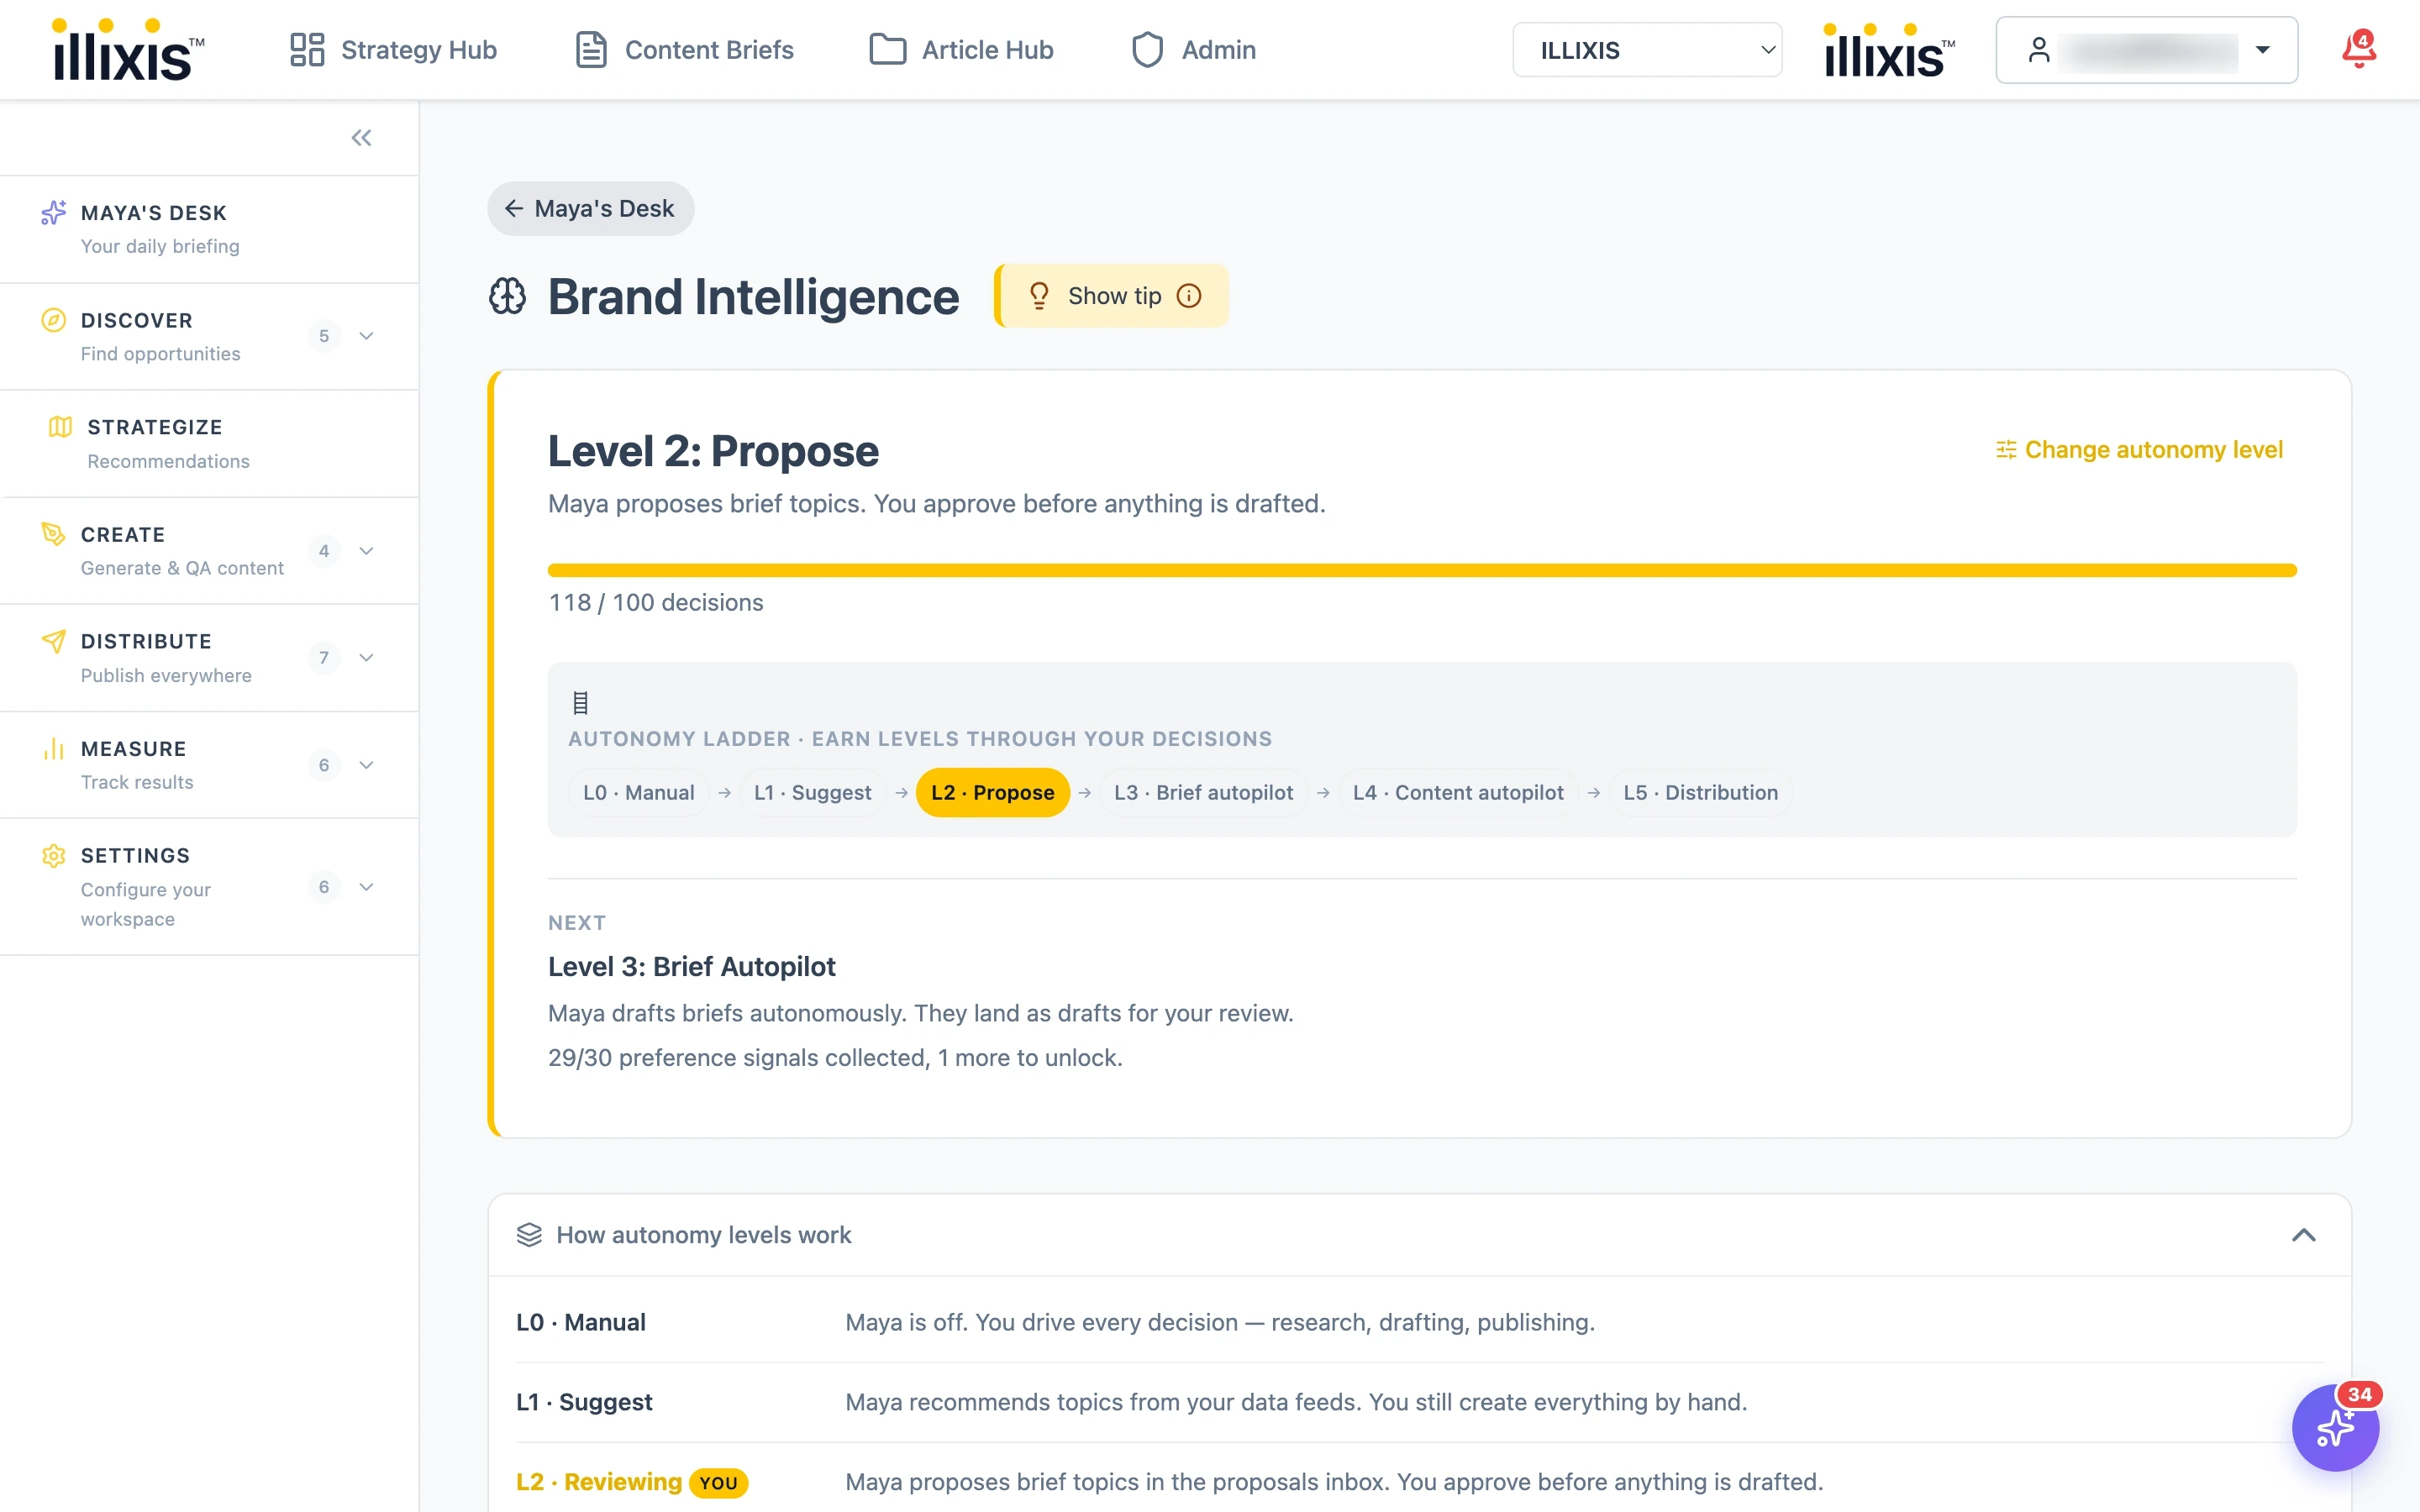The height and width of the screenshot is (1512, 2420).
Task: Expand the Measure section chevron
Action: 366,765
